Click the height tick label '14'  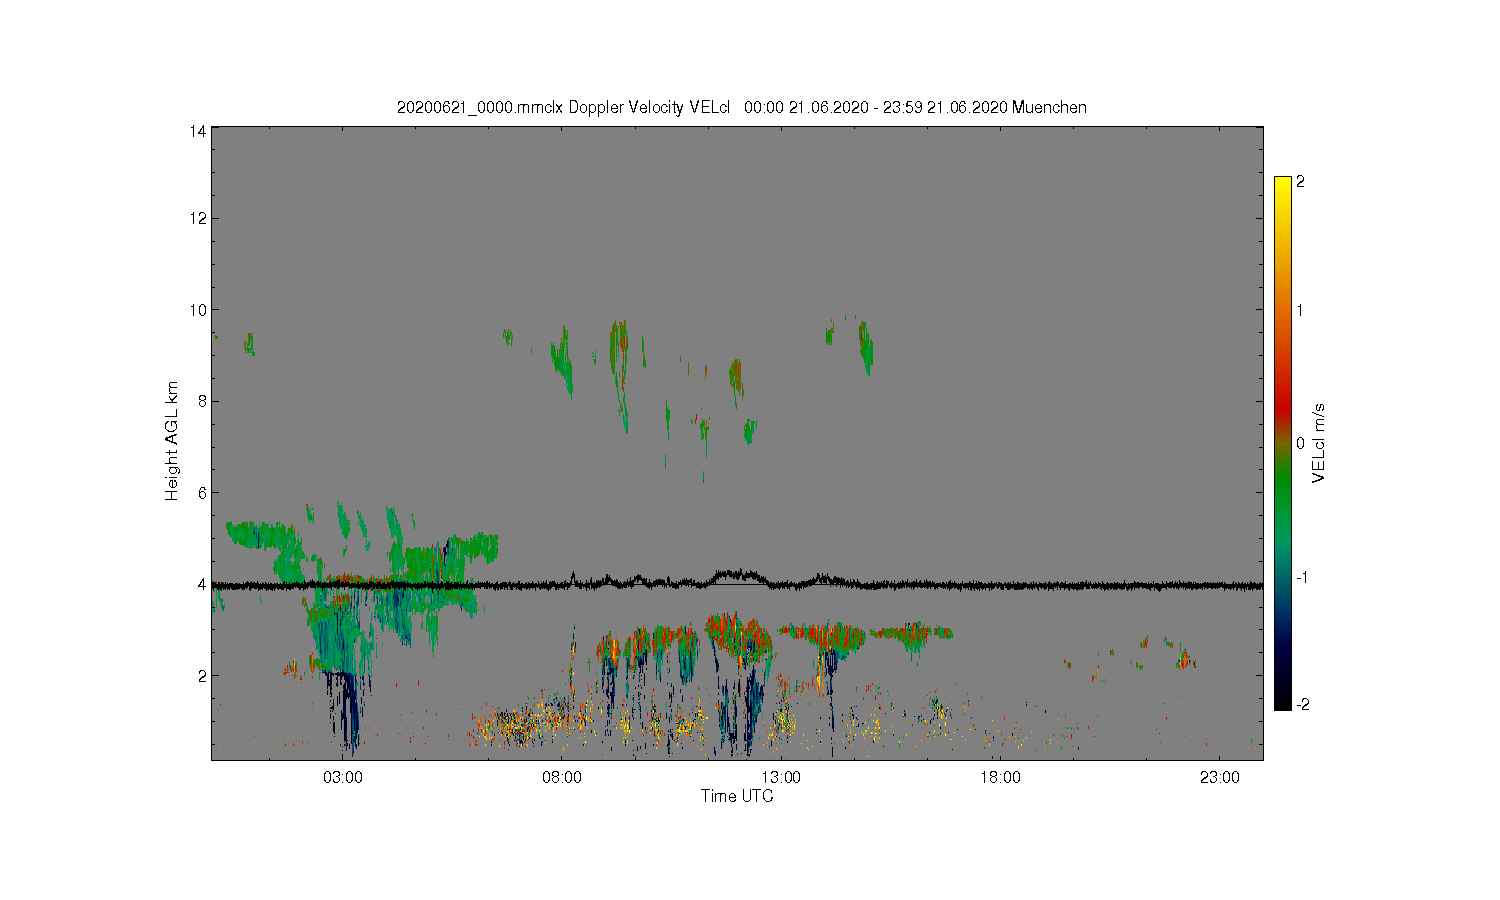pos(198,131)
